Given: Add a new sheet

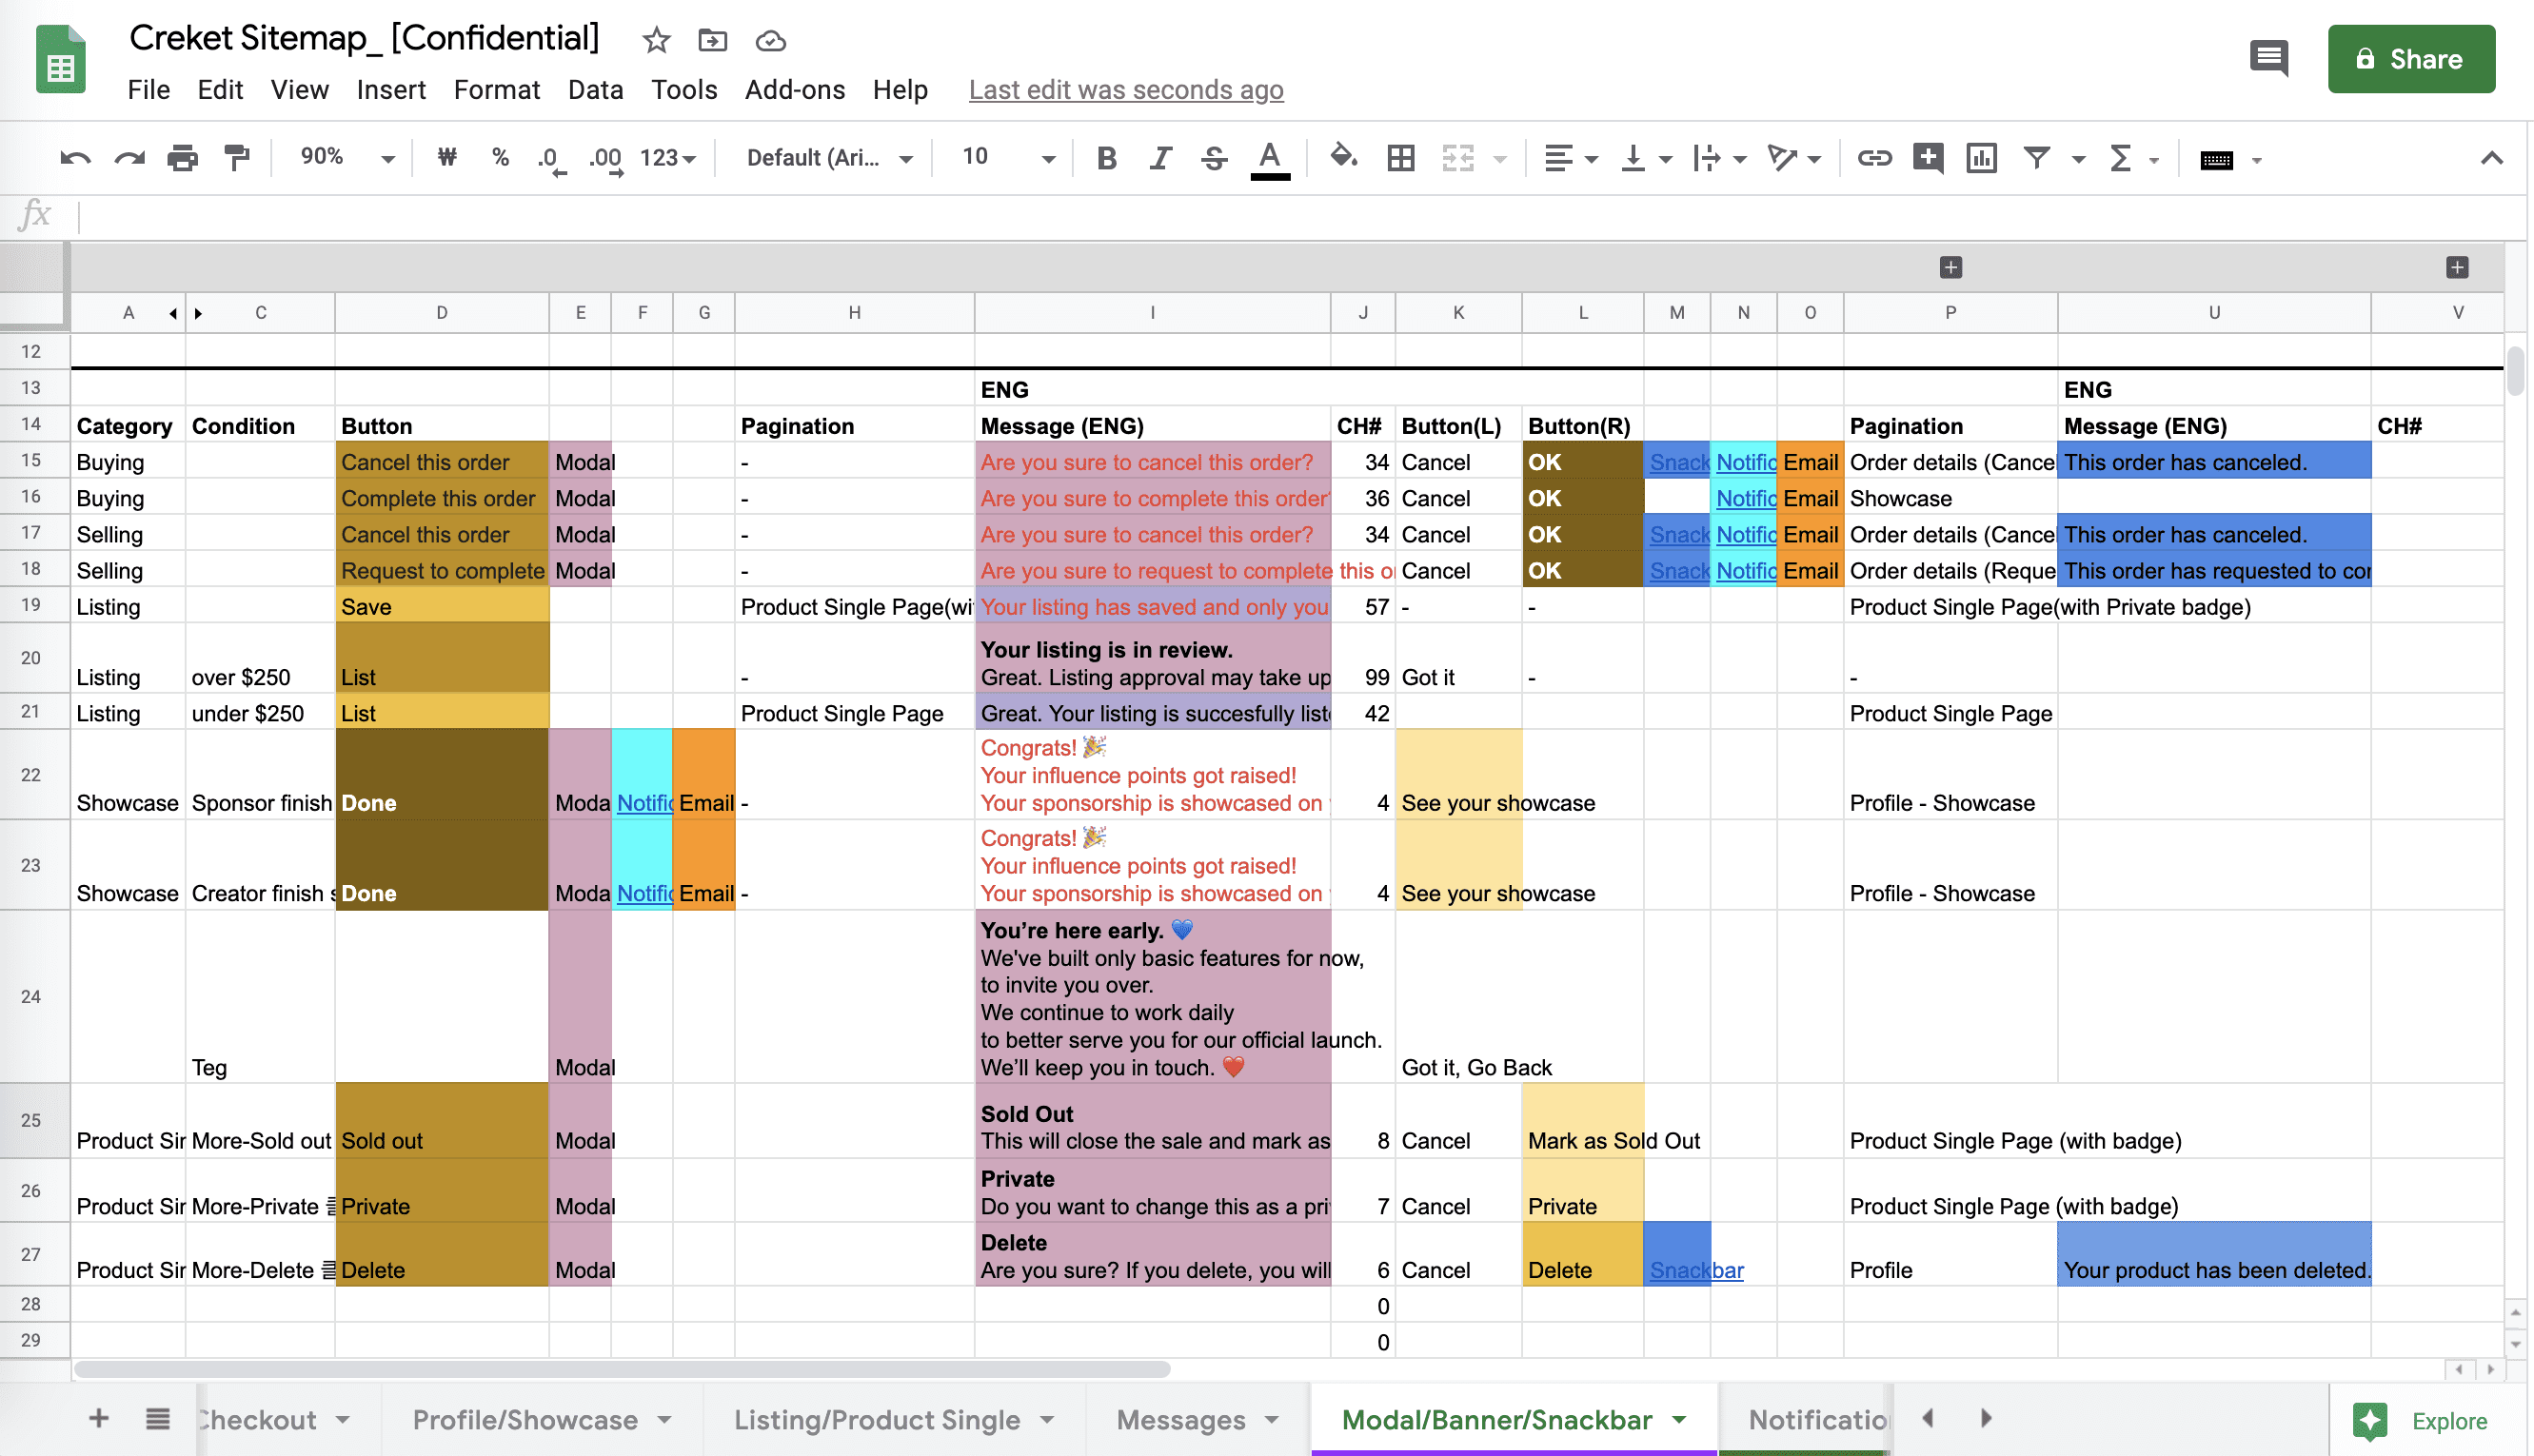Looking at the screenshot, I should (x=98, y=1418).
